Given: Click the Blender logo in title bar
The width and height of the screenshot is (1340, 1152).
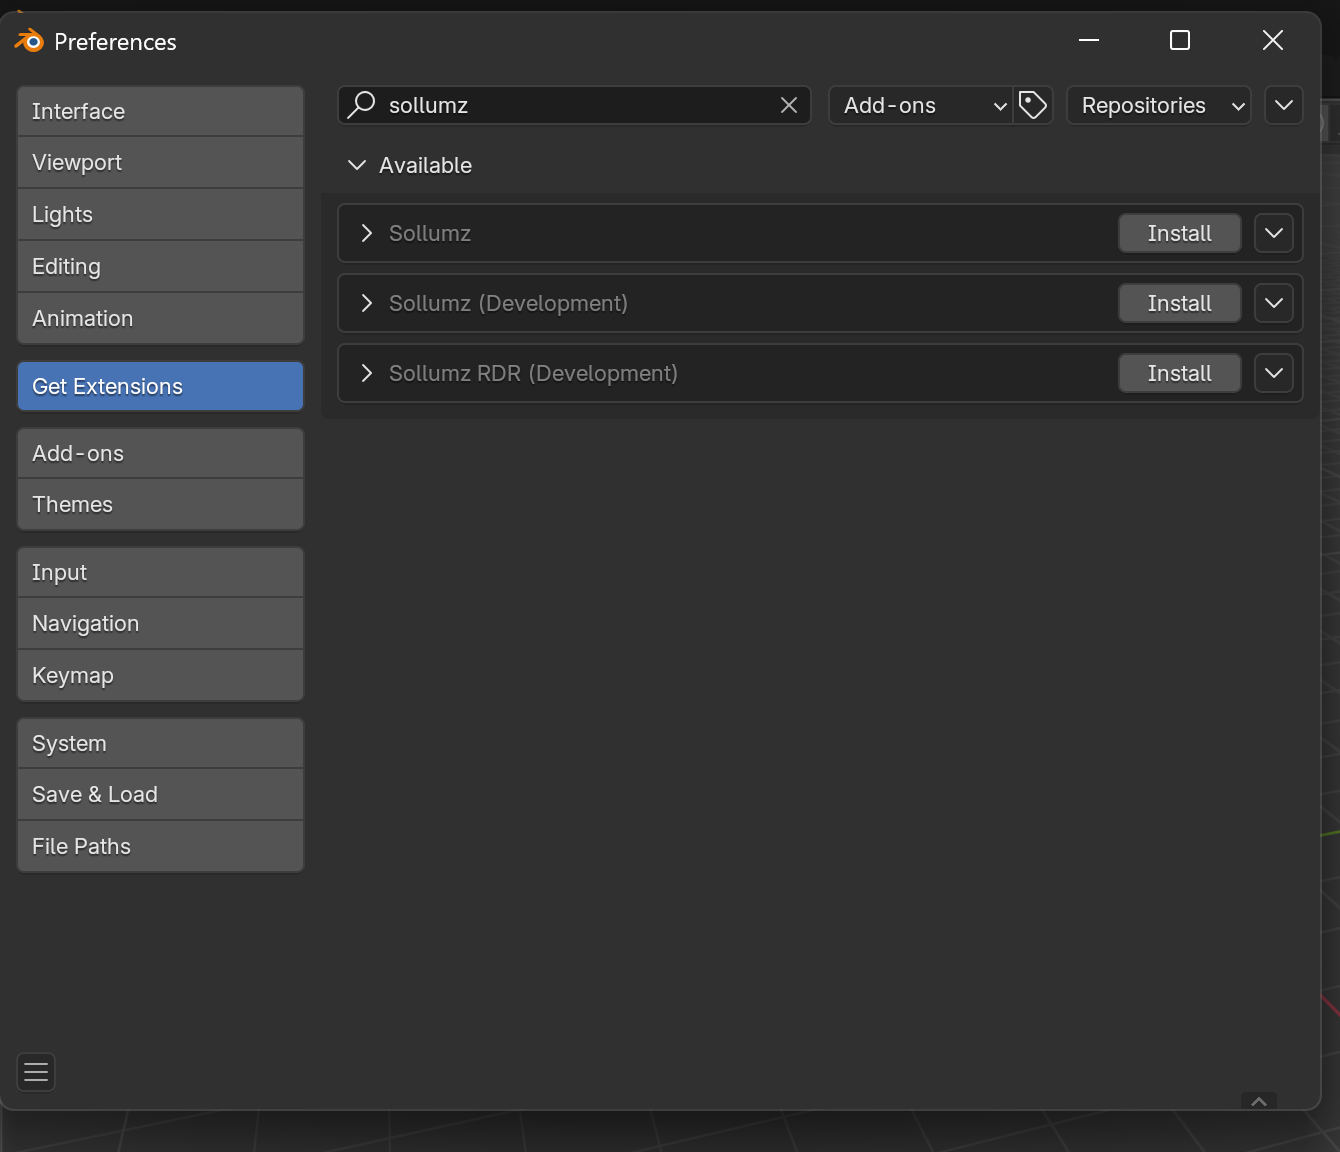Looking at the screenshot, I should point(29,41).
